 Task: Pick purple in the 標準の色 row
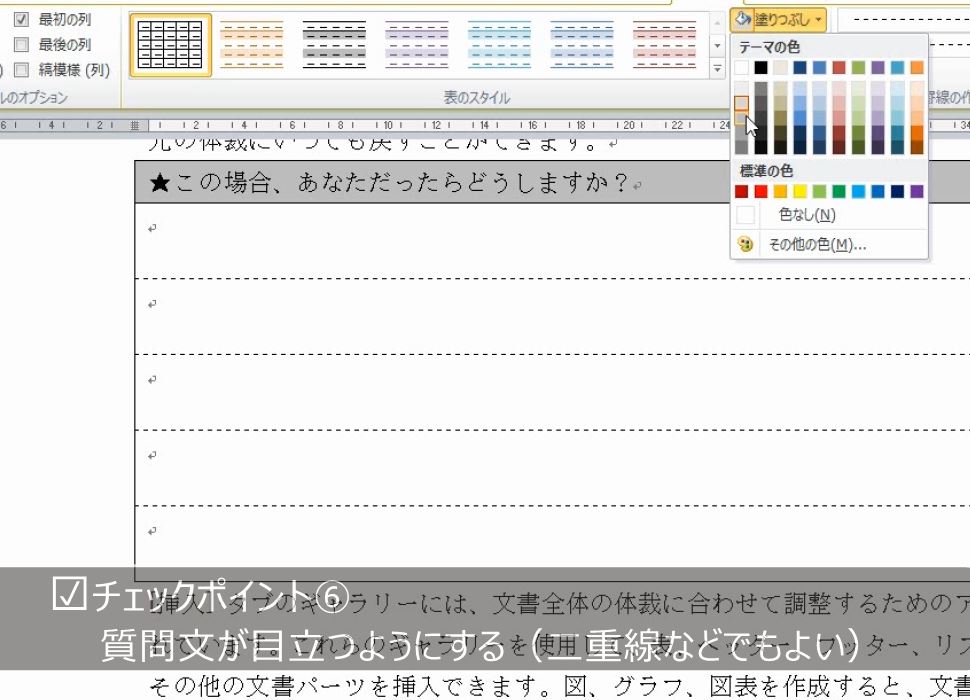tap(917, 192)
